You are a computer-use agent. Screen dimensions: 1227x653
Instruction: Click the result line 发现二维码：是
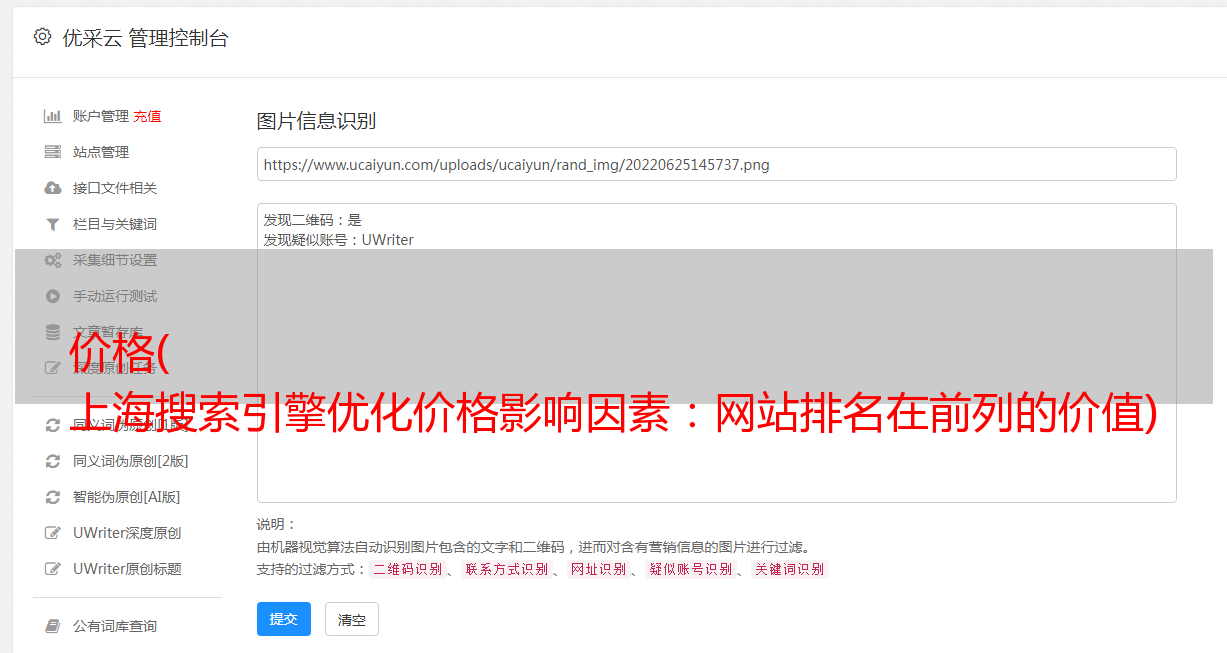click(312, 220)
